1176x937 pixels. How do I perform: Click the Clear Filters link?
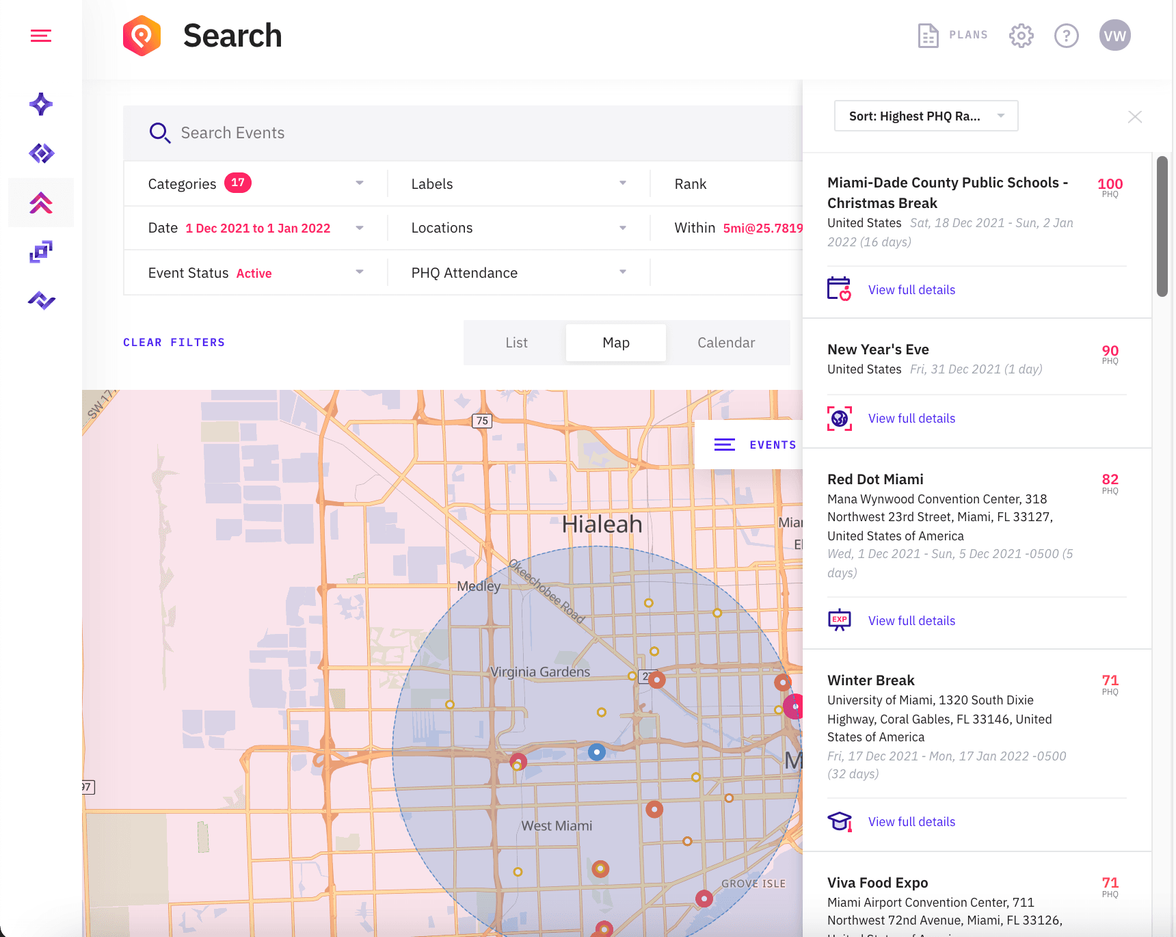174,342
